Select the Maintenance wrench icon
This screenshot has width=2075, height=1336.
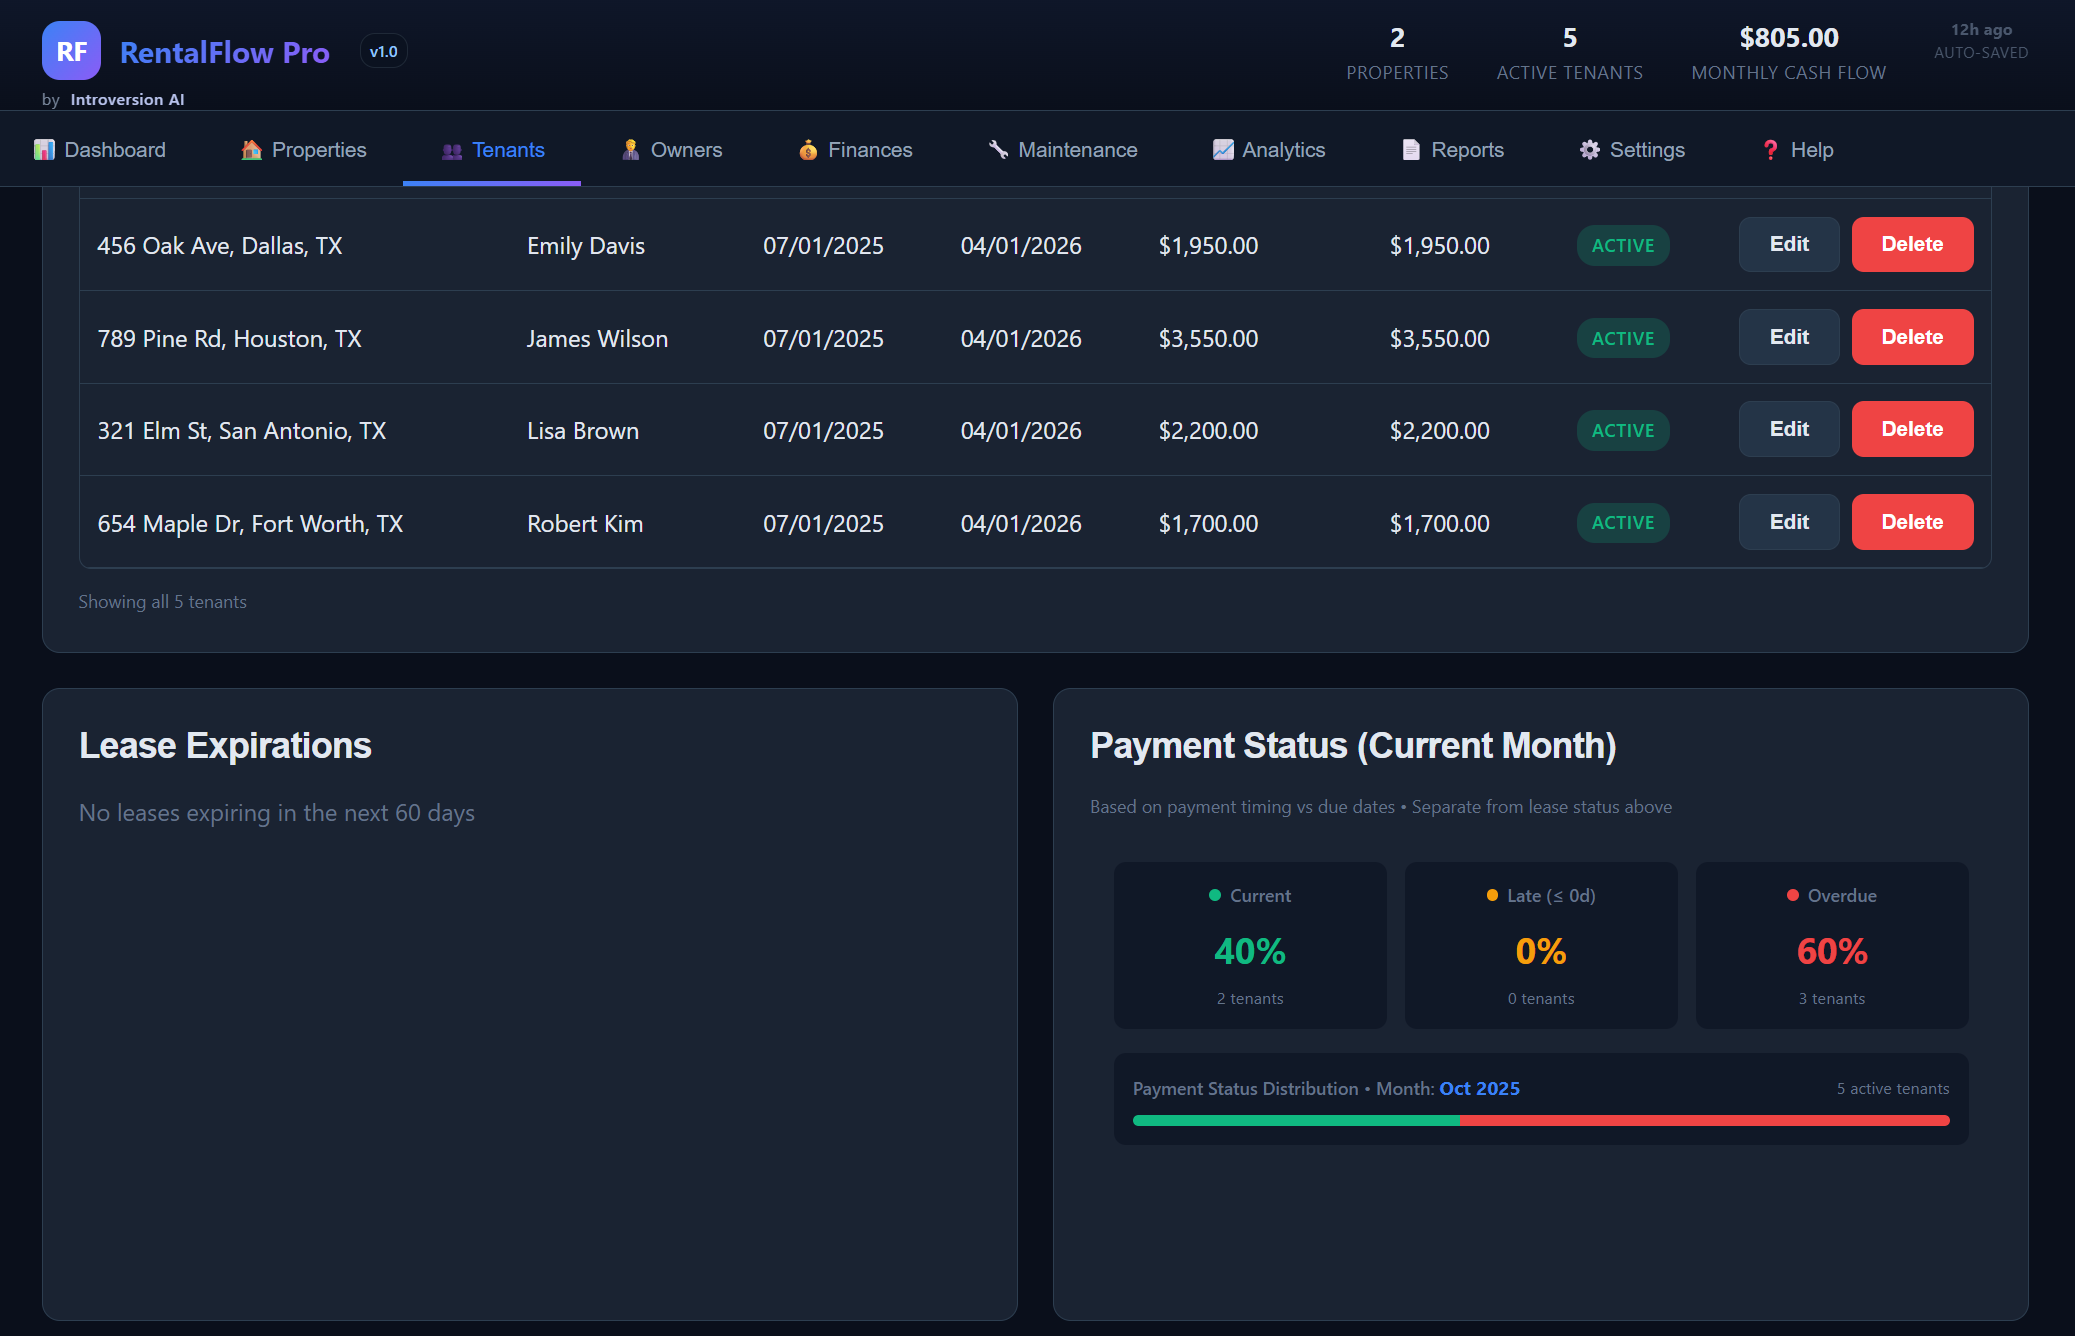tap(996, 149)
